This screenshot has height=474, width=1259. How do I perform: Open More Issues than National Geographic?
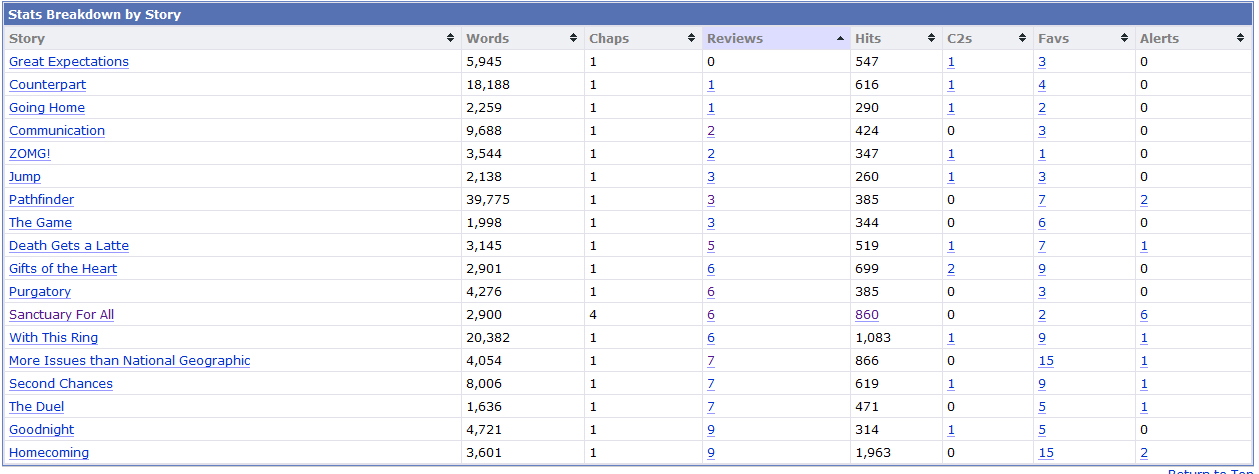click(130, 361)
